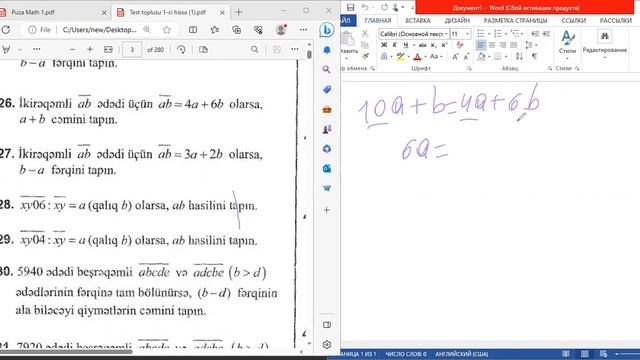The height and width of the screenshot is (360, 640).
Task: Expand numbered list style dropdown
Action: tap(506, 33)
